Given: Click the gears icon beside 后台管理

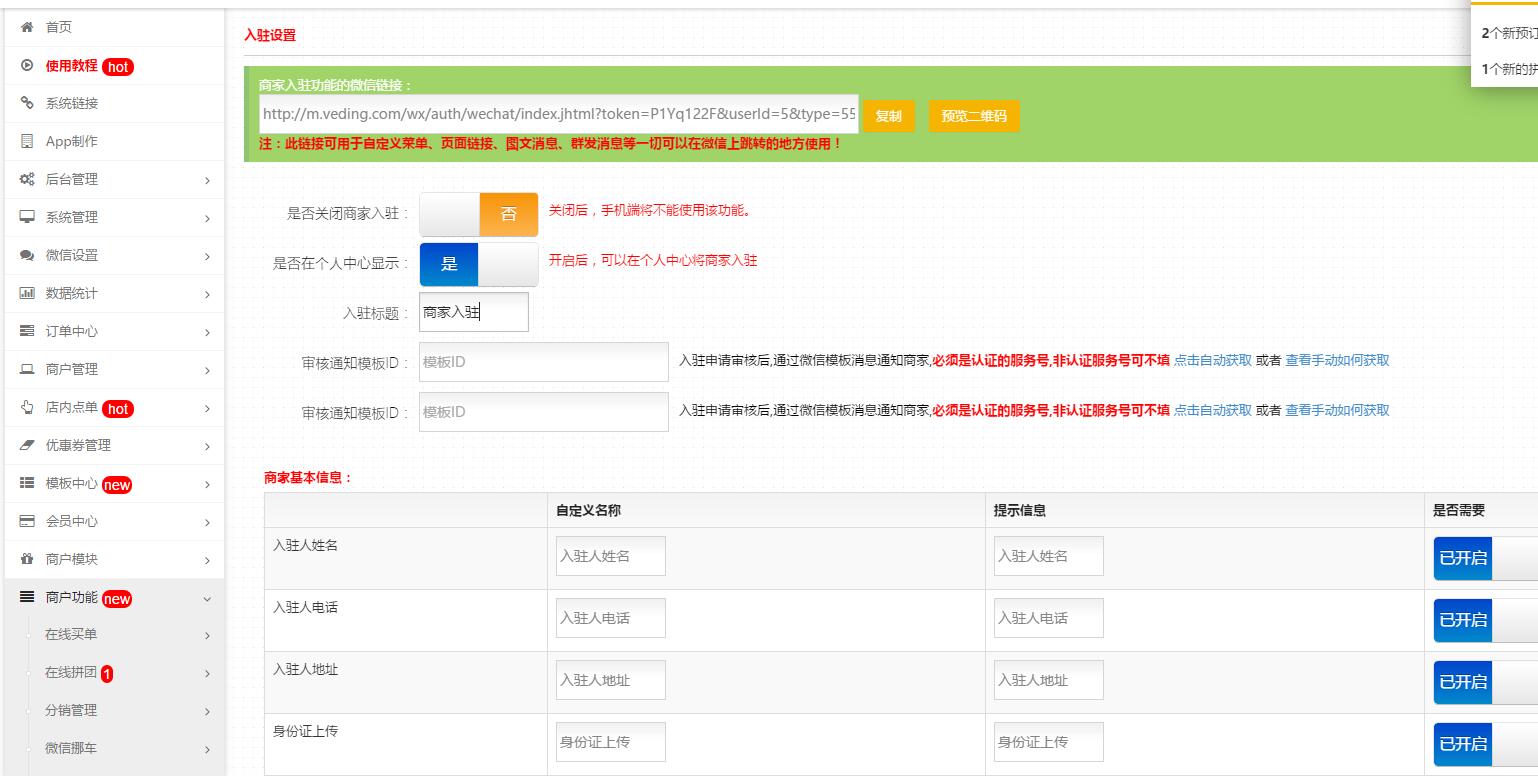Looking at the screenshot, I should 27,179.
